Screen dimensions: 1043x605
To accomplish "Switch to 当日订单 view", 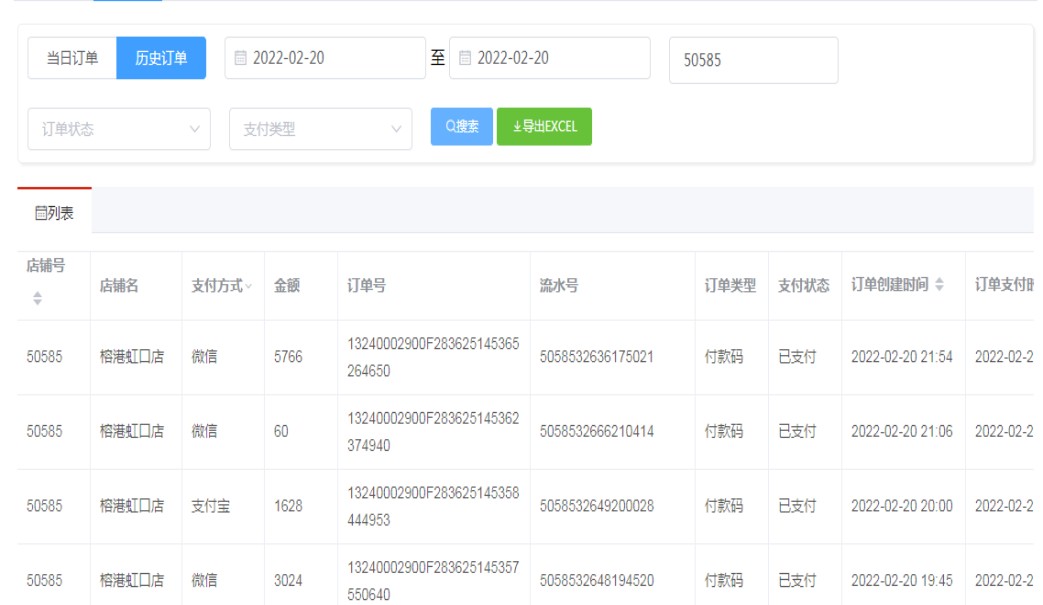I will point(72,58).
